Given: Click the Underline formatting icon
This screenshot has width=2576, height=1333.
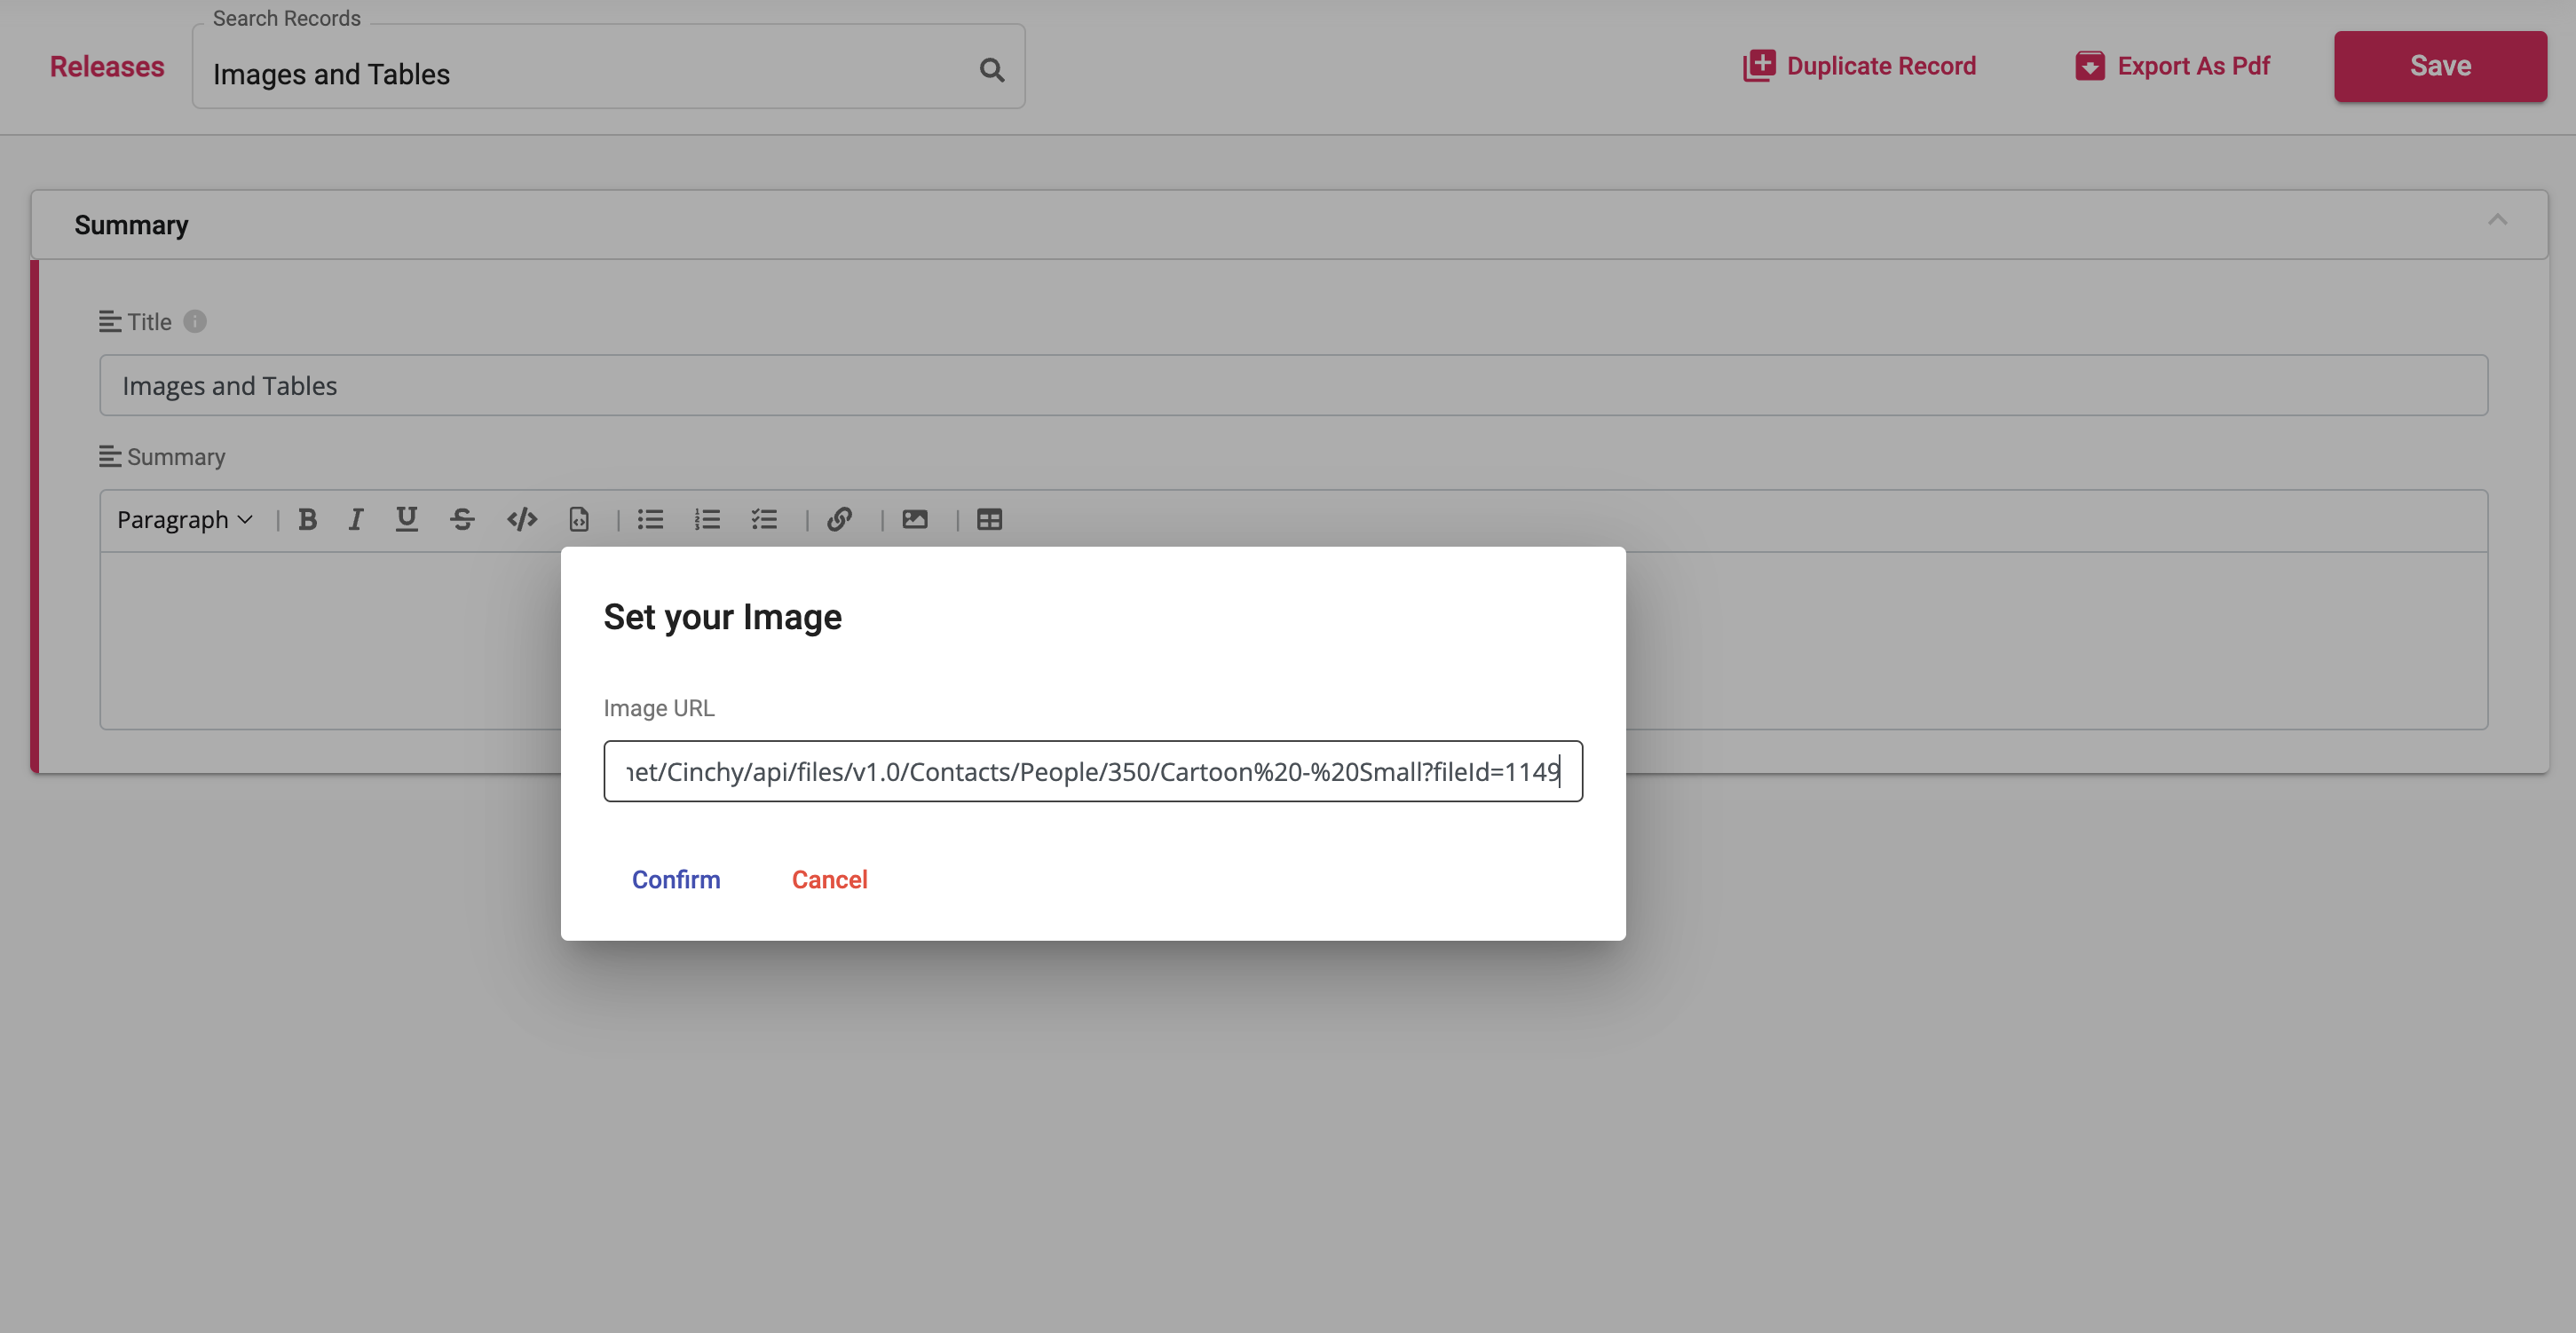Looking at the screenshot, I should coord(410,518).
